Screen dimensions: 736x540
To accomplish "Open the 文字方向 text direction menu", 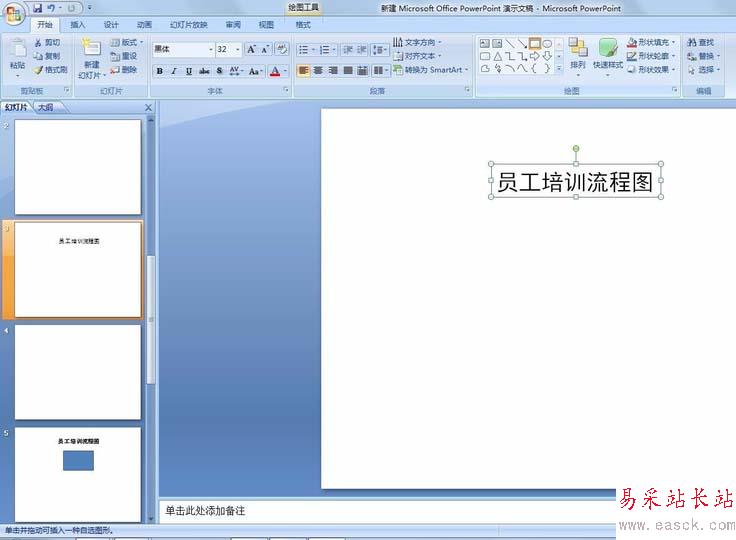I will (417, 43).
